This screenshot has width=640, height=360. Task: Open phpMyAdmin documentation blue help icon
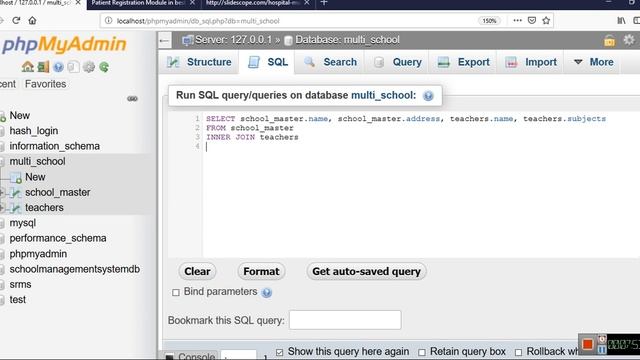(58, 67)
